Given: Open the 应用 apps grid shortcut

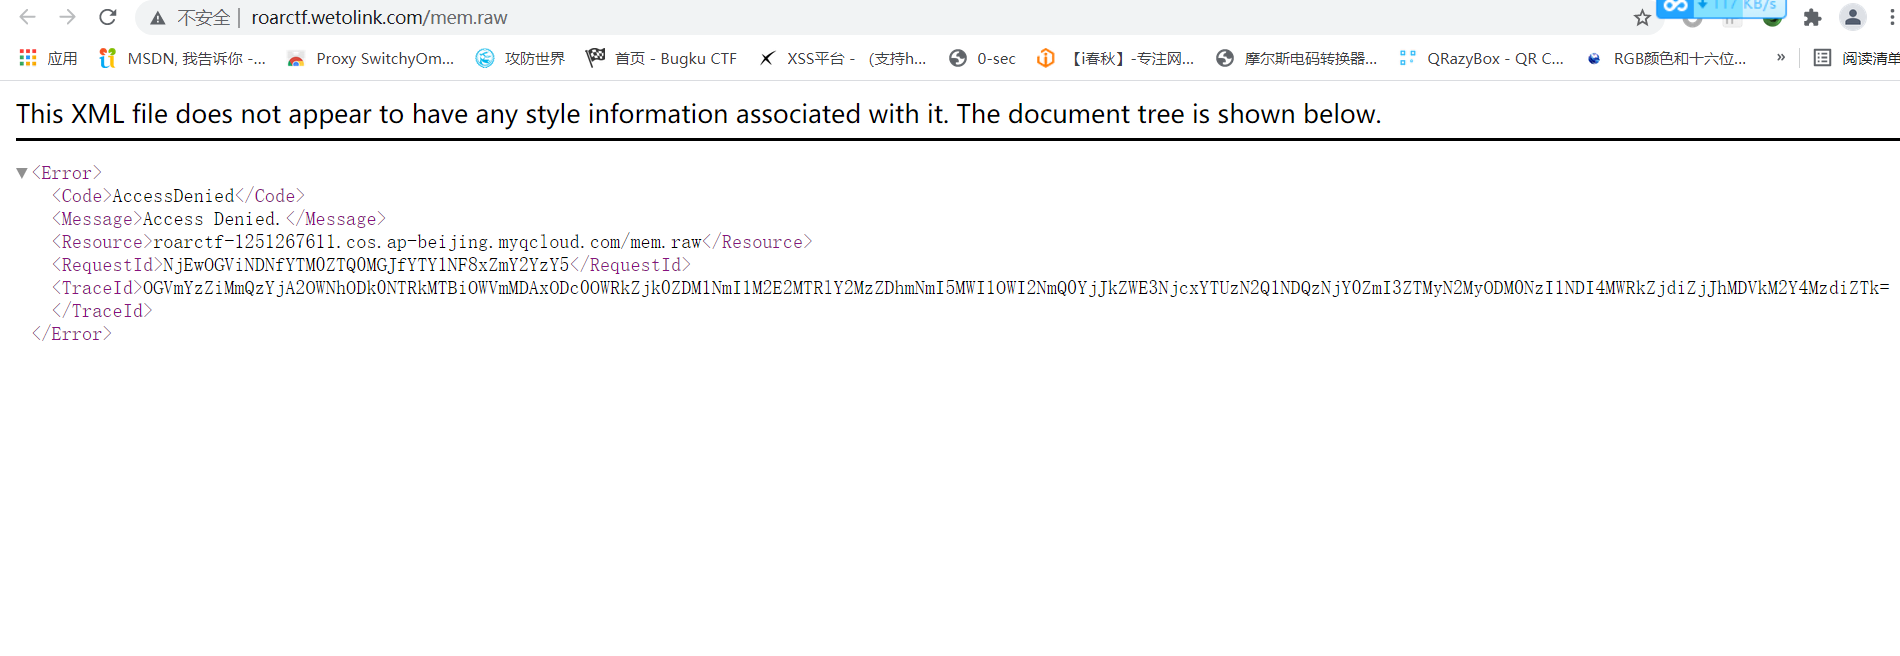Looking at the screenshot, I should [x=48, y=59].
